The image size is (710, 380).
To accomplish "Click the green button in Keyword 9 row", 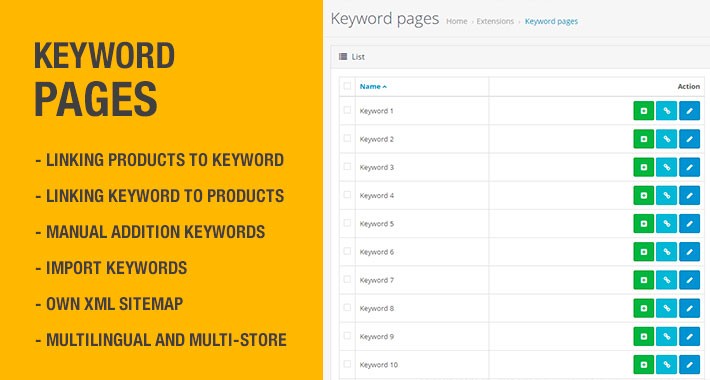I will point(643,337).
